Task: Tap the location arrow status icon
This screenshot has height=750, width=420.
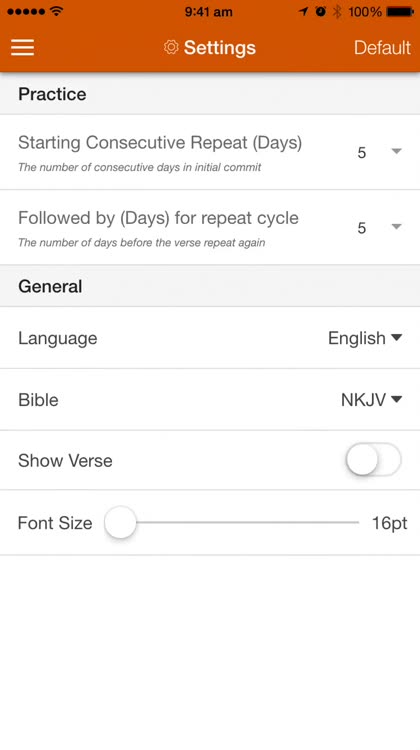Action: click(x=303, y=11)
